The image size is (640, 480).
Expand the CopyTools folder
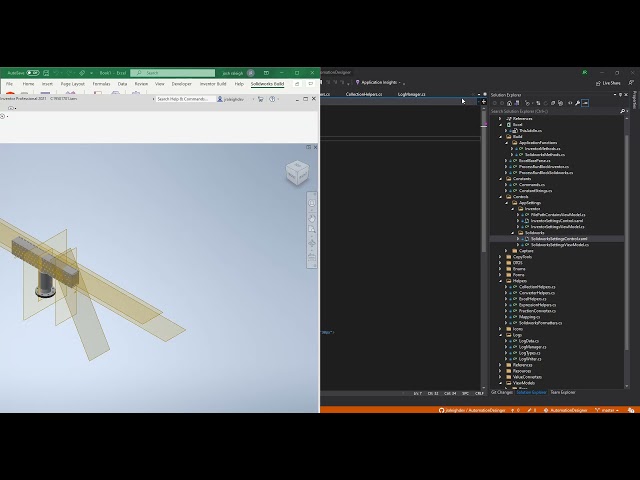tap(500, 257)
